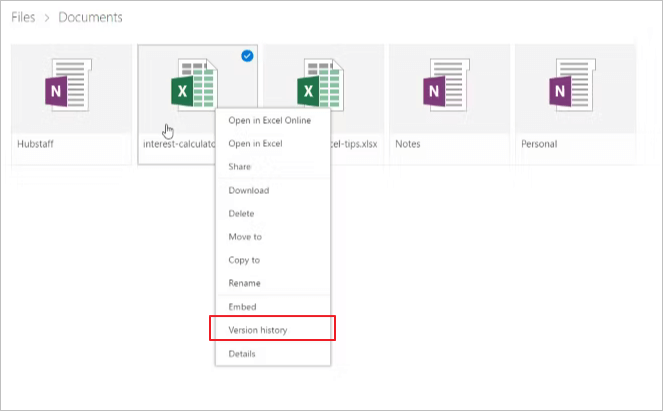The image size is (663, 411).
Task: Navigate to Files in the breadcrumb
Action: (x=23, y=18)
